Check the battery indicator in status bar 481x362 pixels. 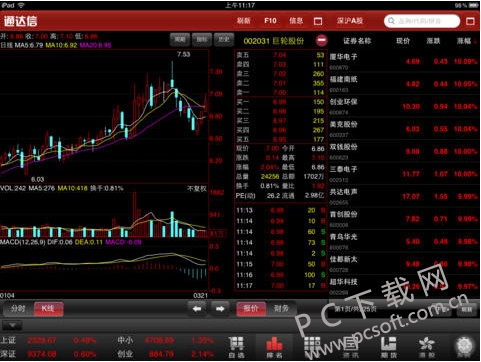pyautogui.click(x=474, y=5)
